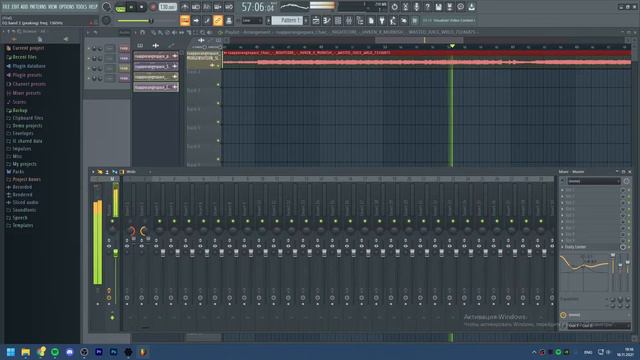The width and height of the screenshot is (640, 360).
Task: Open the TOOLS menu
Action: [82, 7]
